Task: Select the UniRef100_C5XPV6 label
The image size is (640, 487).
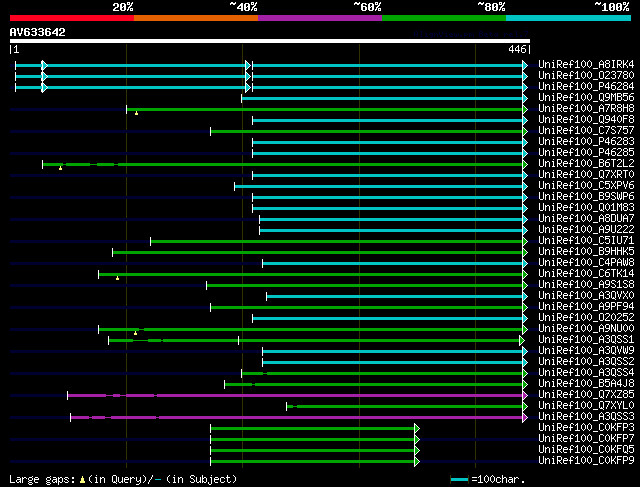Action: pos(586,186)
